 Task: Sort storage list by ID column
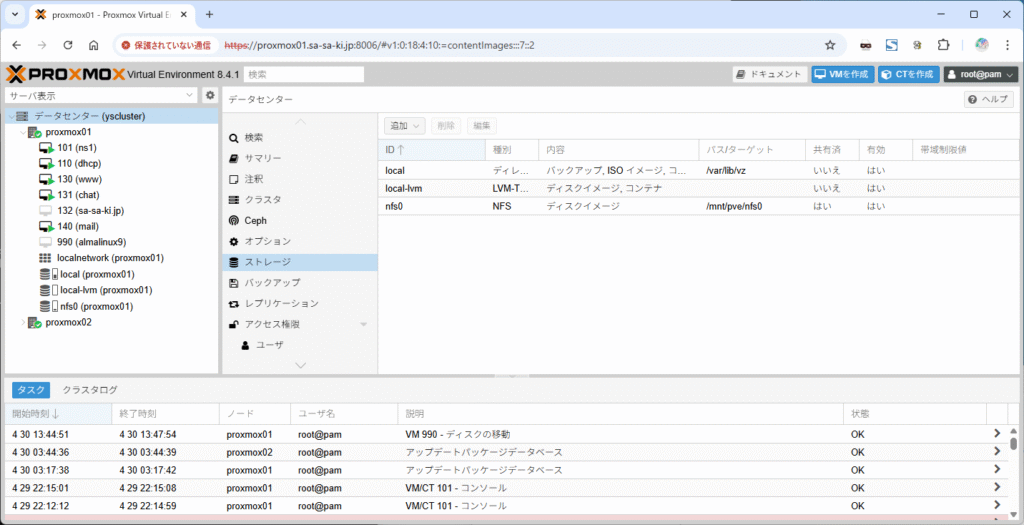click(x=432, y=150)
